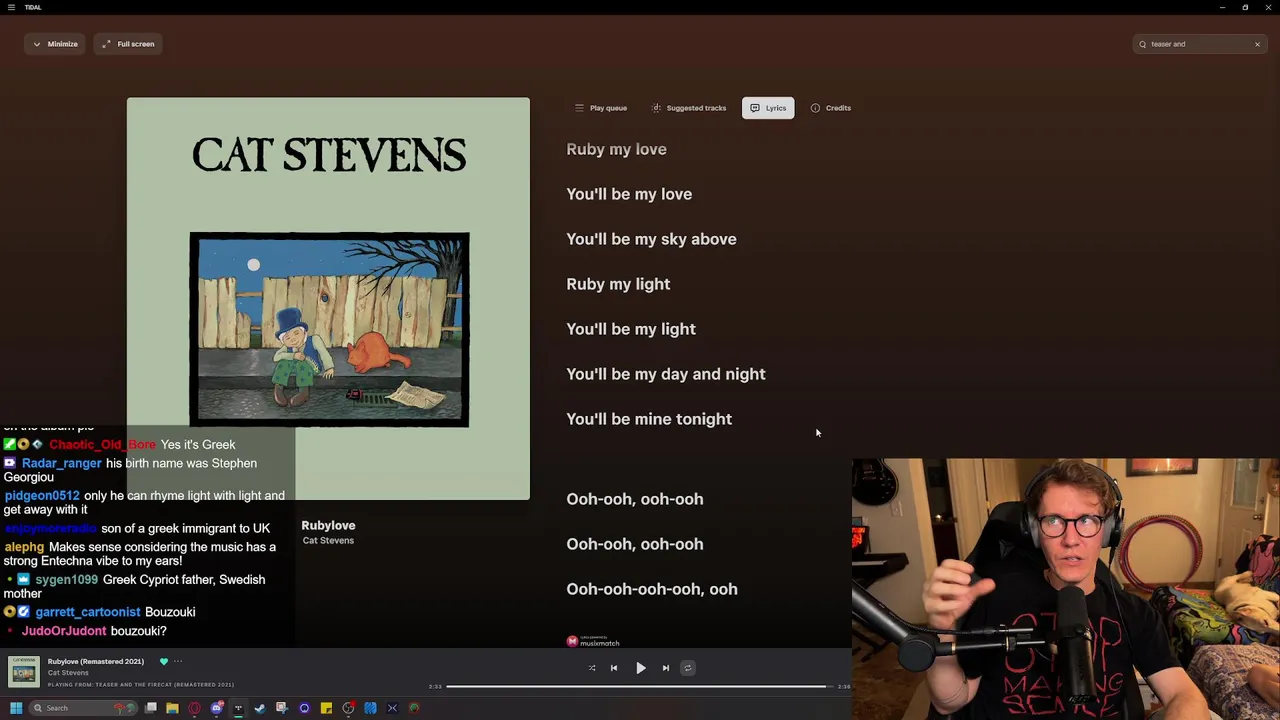Open Discord from the taskbar
The image size is (1280, 720).
coord(216,708)
